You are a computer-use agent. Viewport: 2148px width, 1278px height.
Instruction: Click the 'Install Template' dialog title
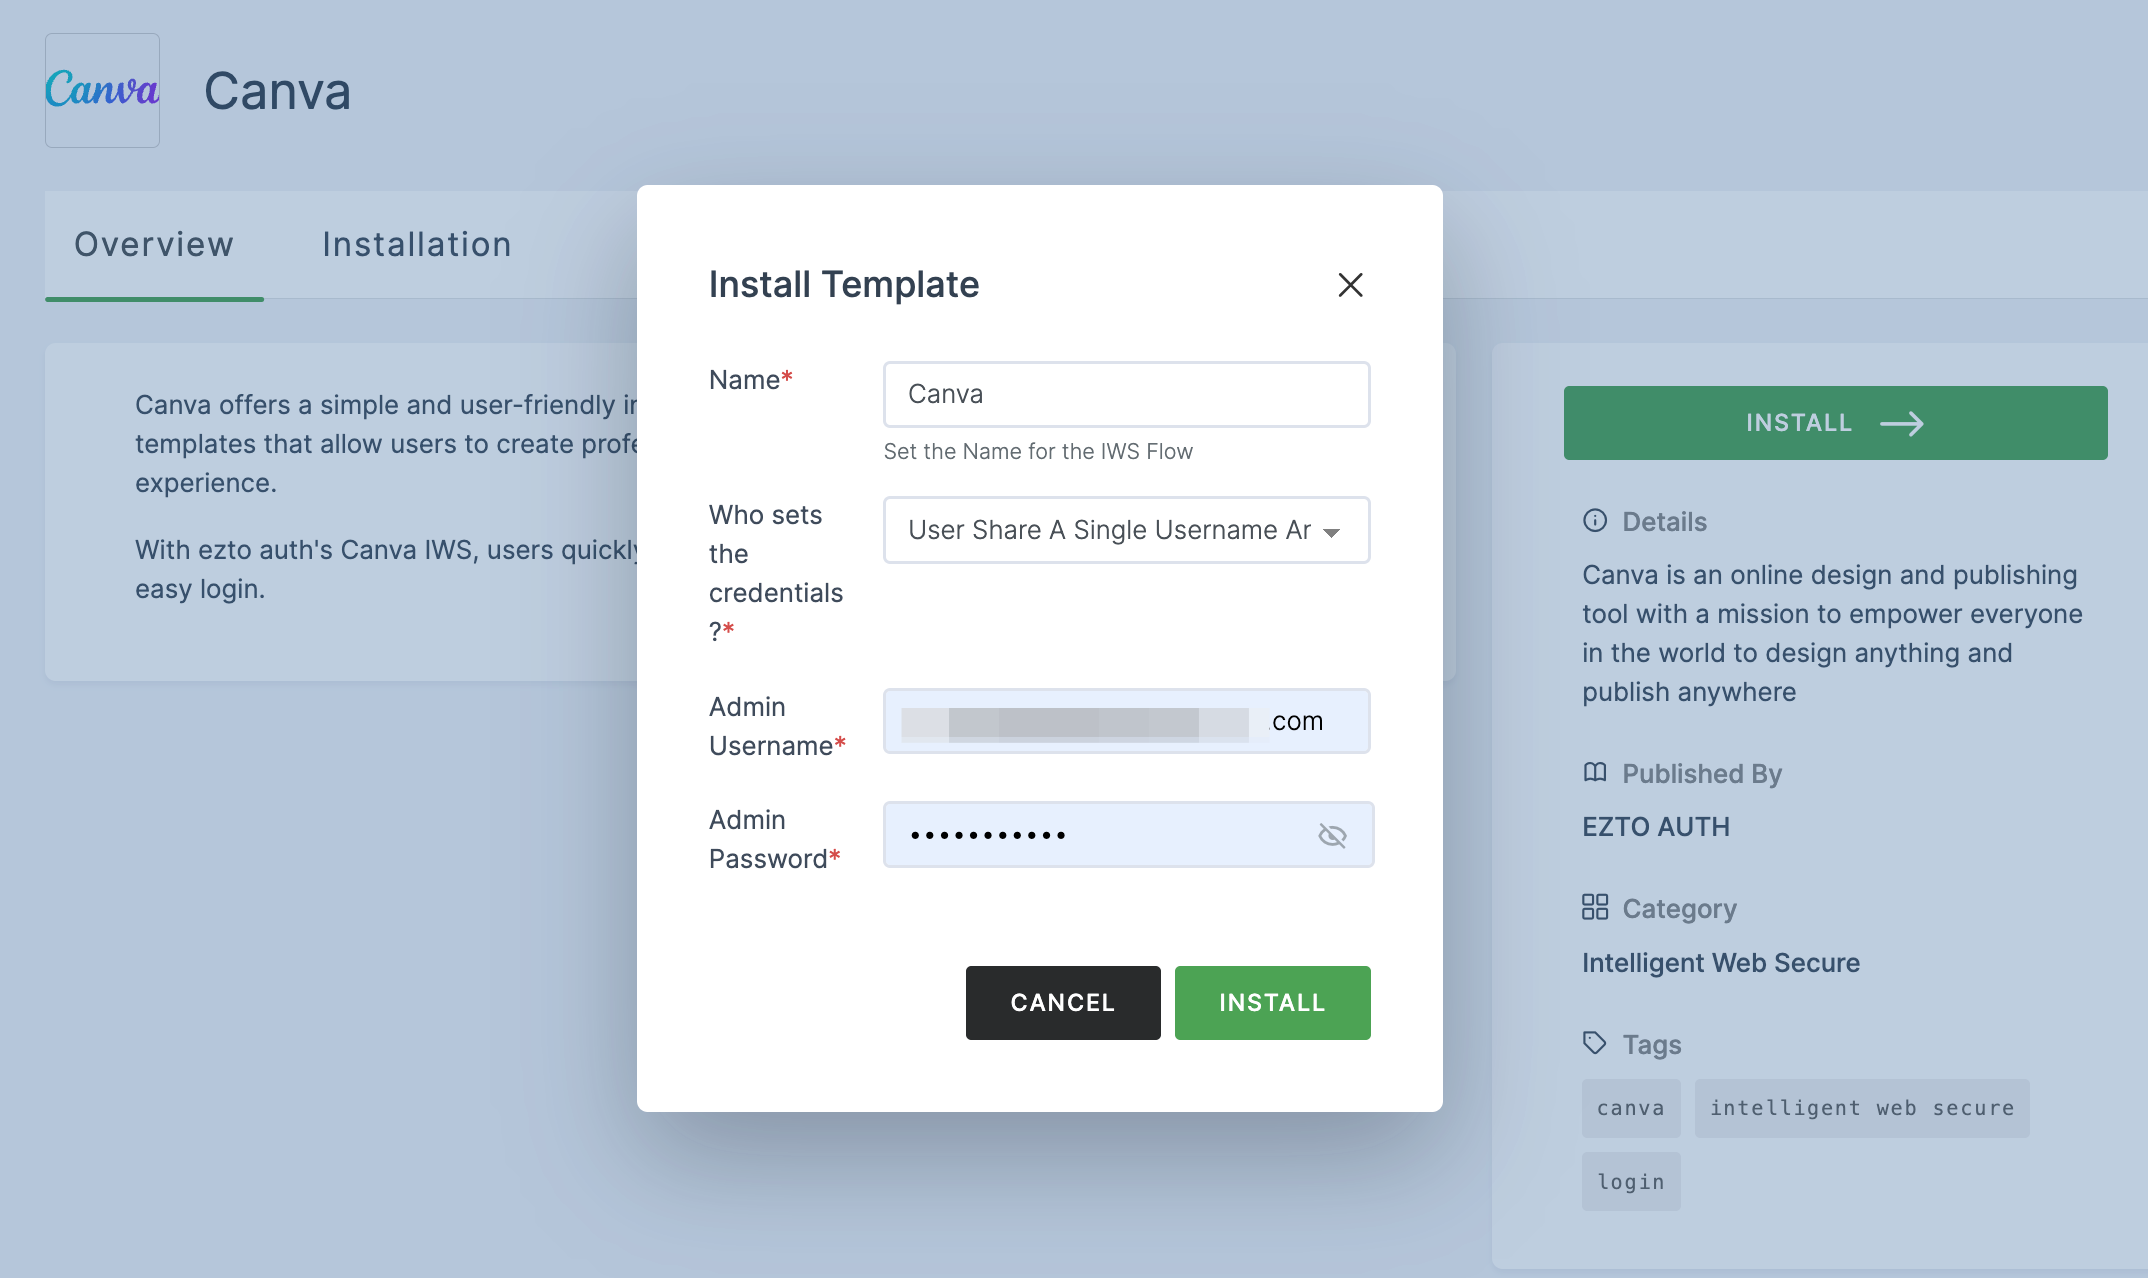click(x=844, y=285)
